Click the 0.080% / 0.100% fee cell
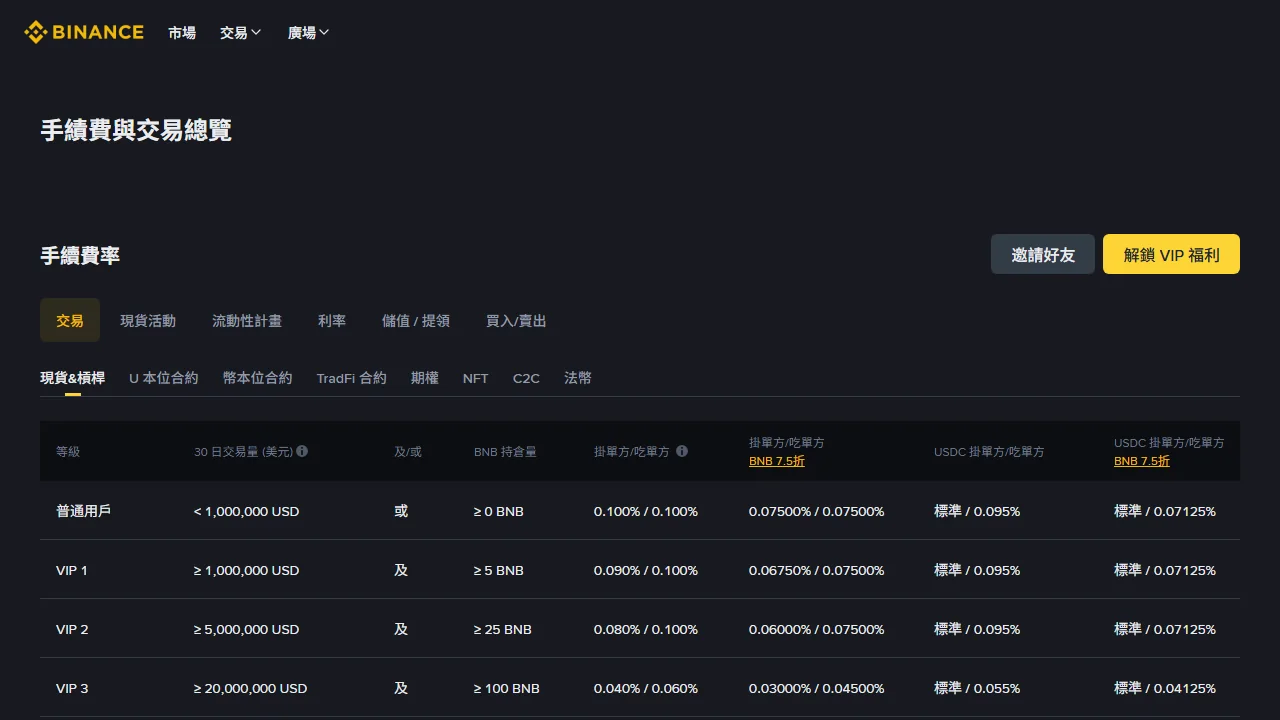Viewport: 1280px width, 720px height. tap(646, 629)
